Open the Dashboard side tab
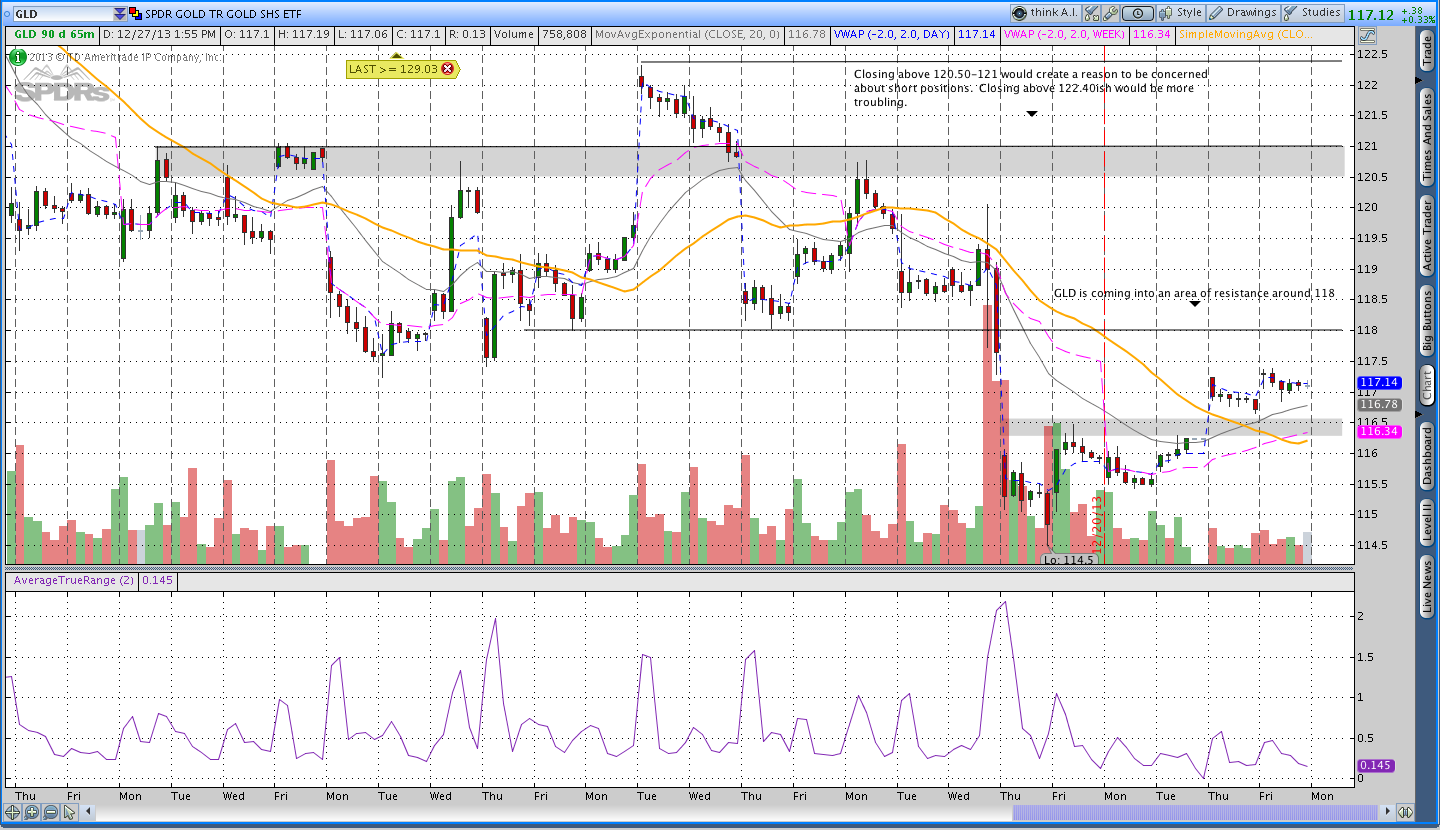1440x830 pixels. point(1427,456)
